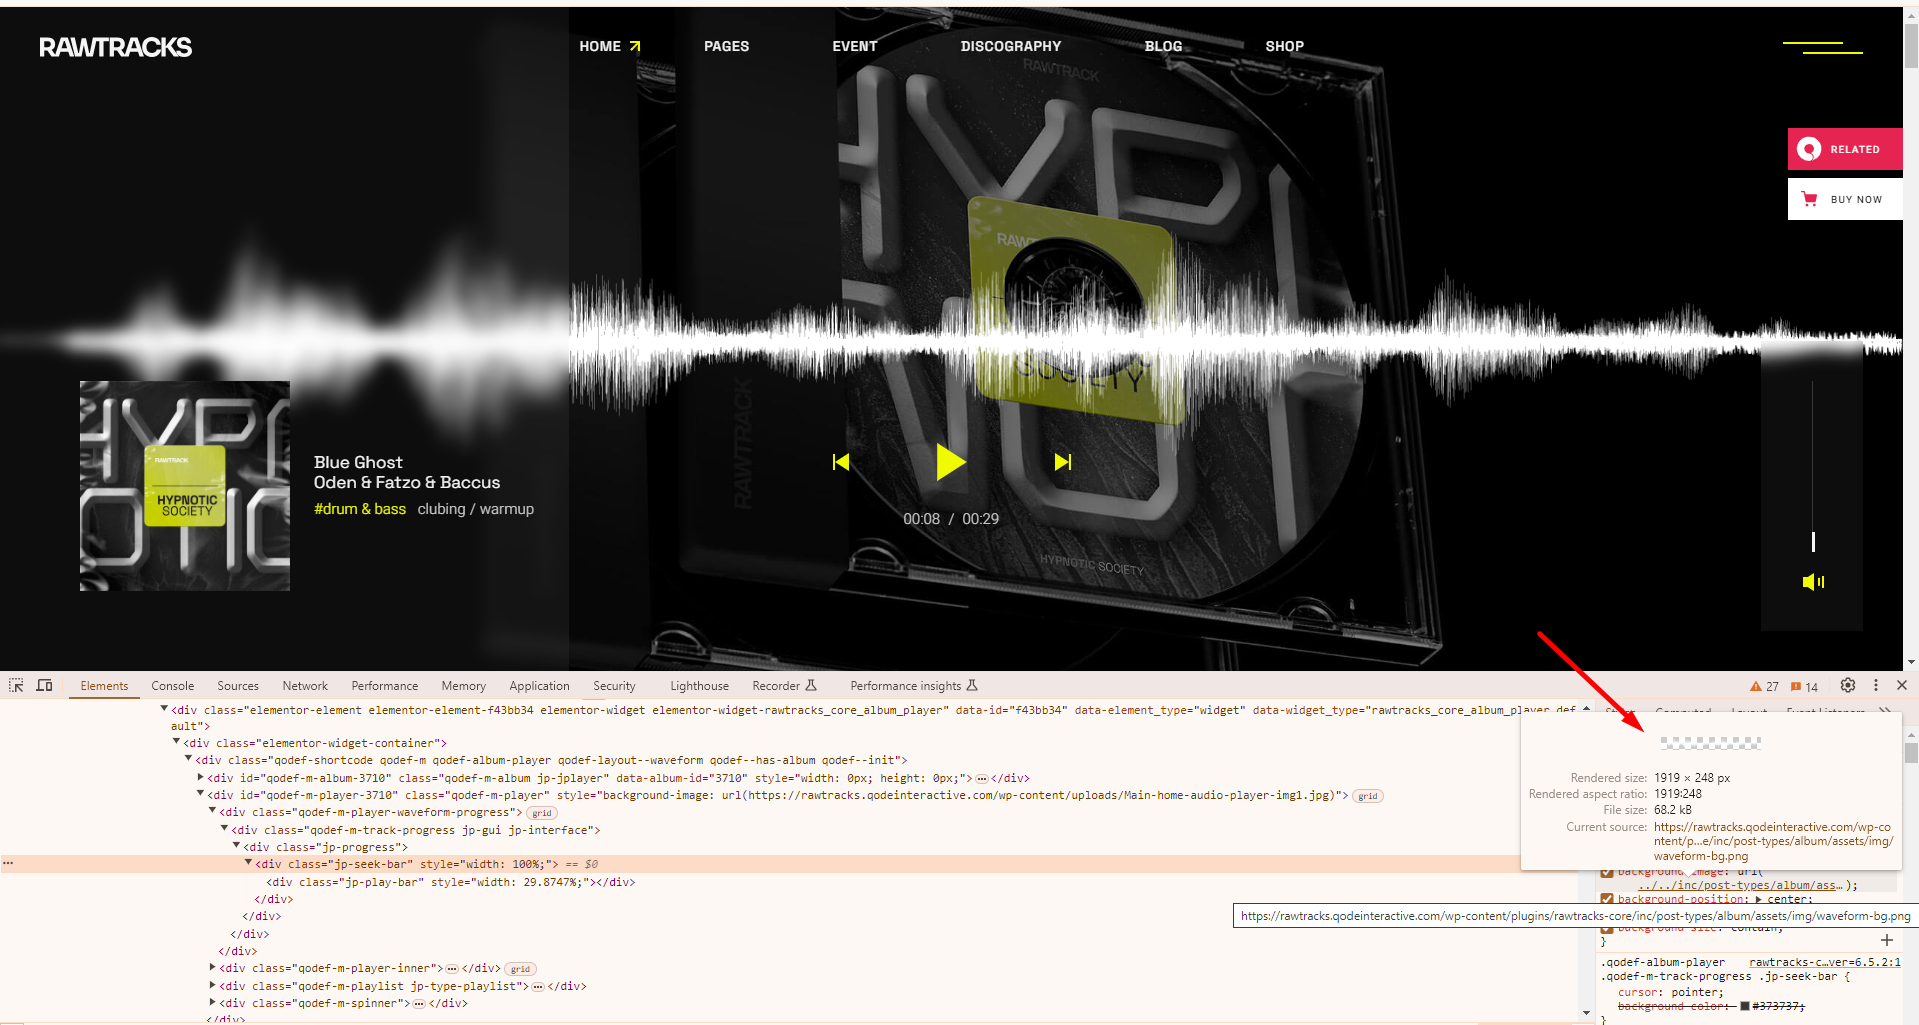Click the 27 warnings indicator
1919x1025 pixels.
click(x=1764, y=686)
